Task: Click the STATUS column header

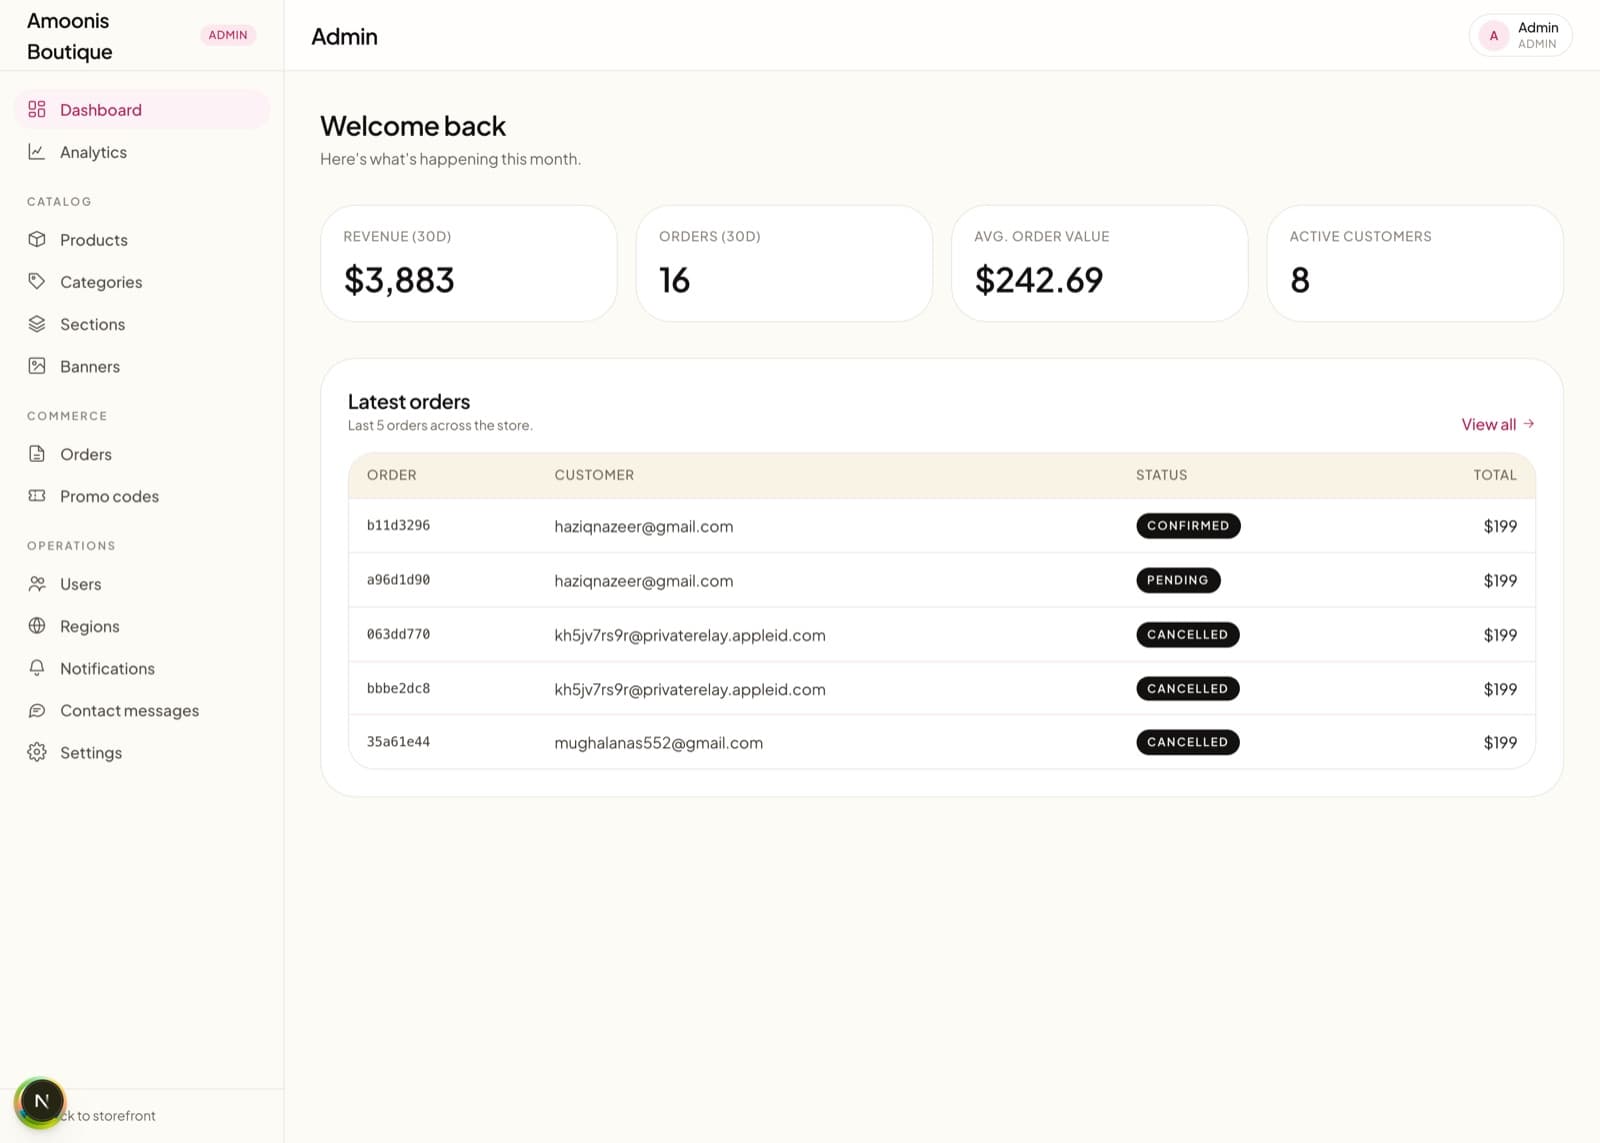Action: coord(1161,475)
